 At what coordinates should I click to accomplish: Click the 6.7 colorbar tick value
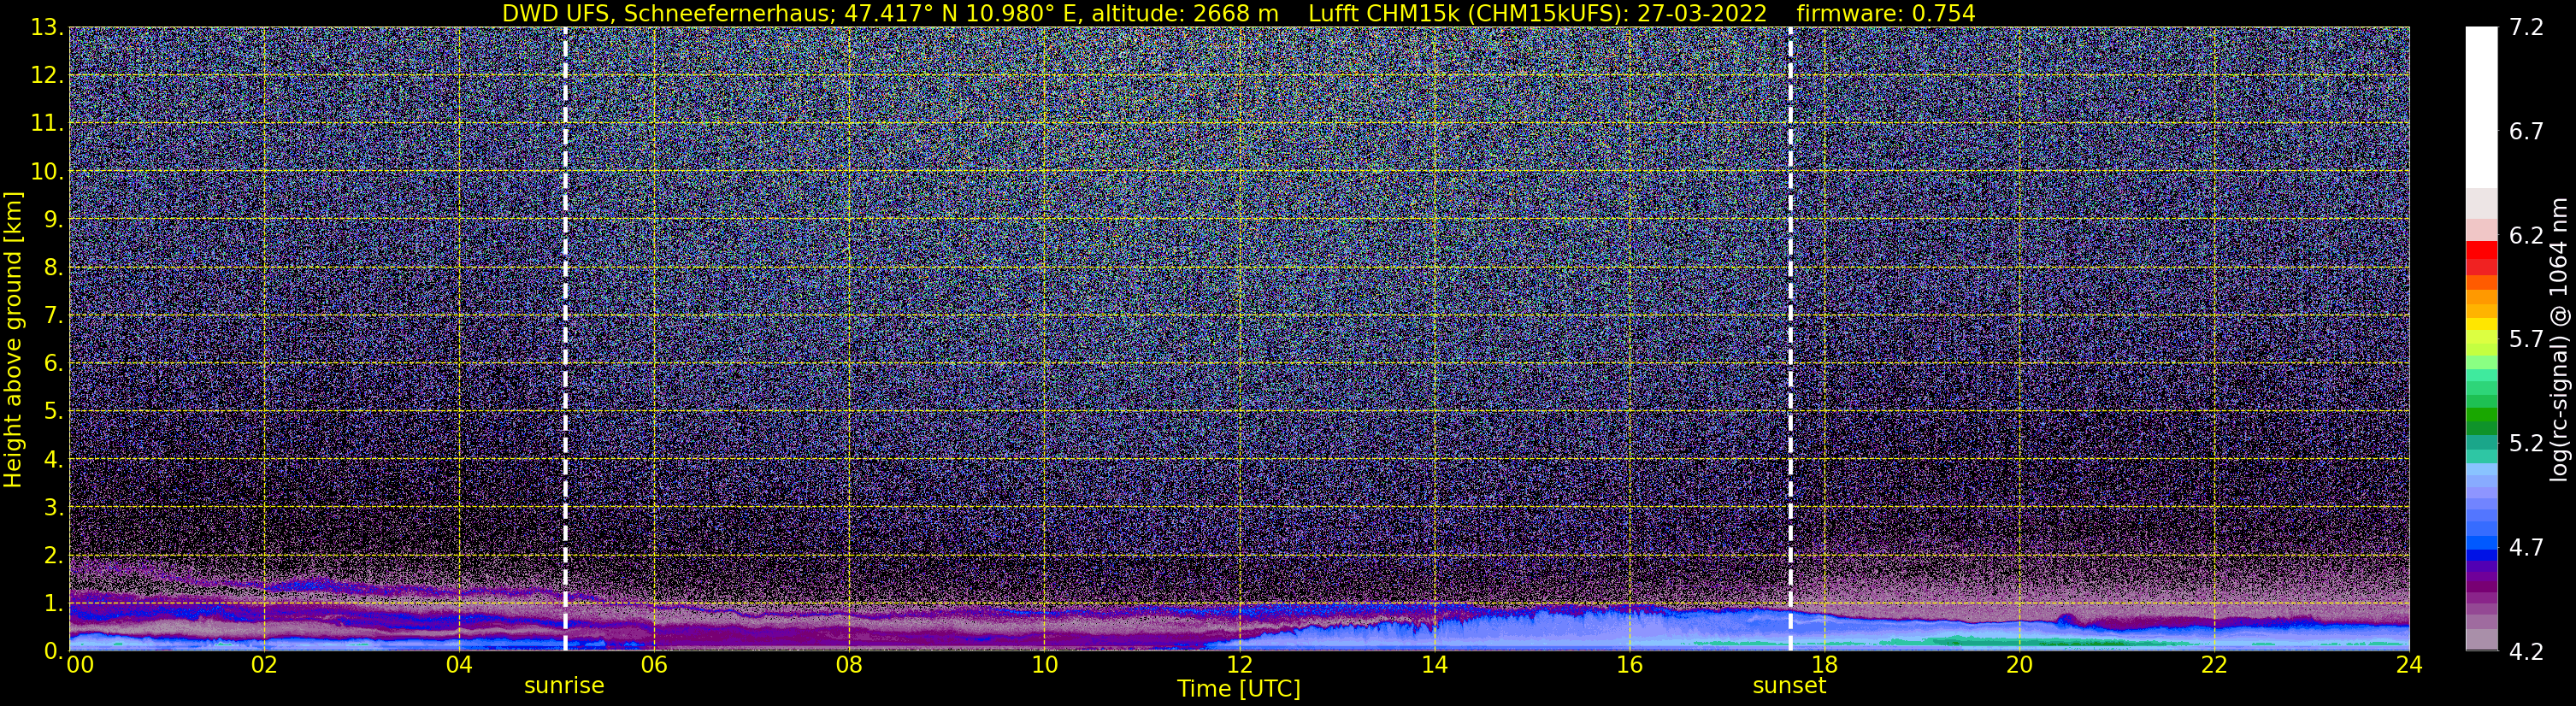(x=2526, y=132)
